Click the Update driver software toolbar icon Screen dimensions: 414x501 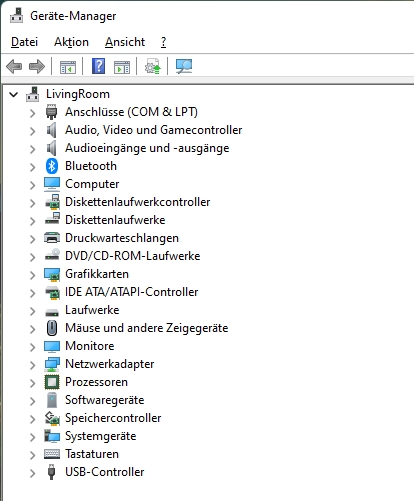click(x=152, y=66)
